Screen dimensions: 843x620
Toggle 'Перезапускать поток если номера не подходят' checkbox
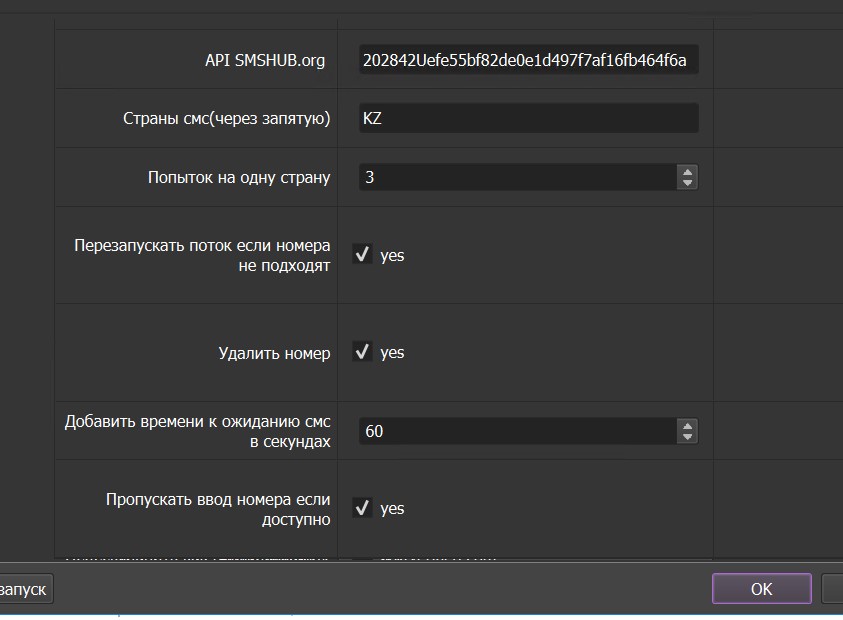362,255
